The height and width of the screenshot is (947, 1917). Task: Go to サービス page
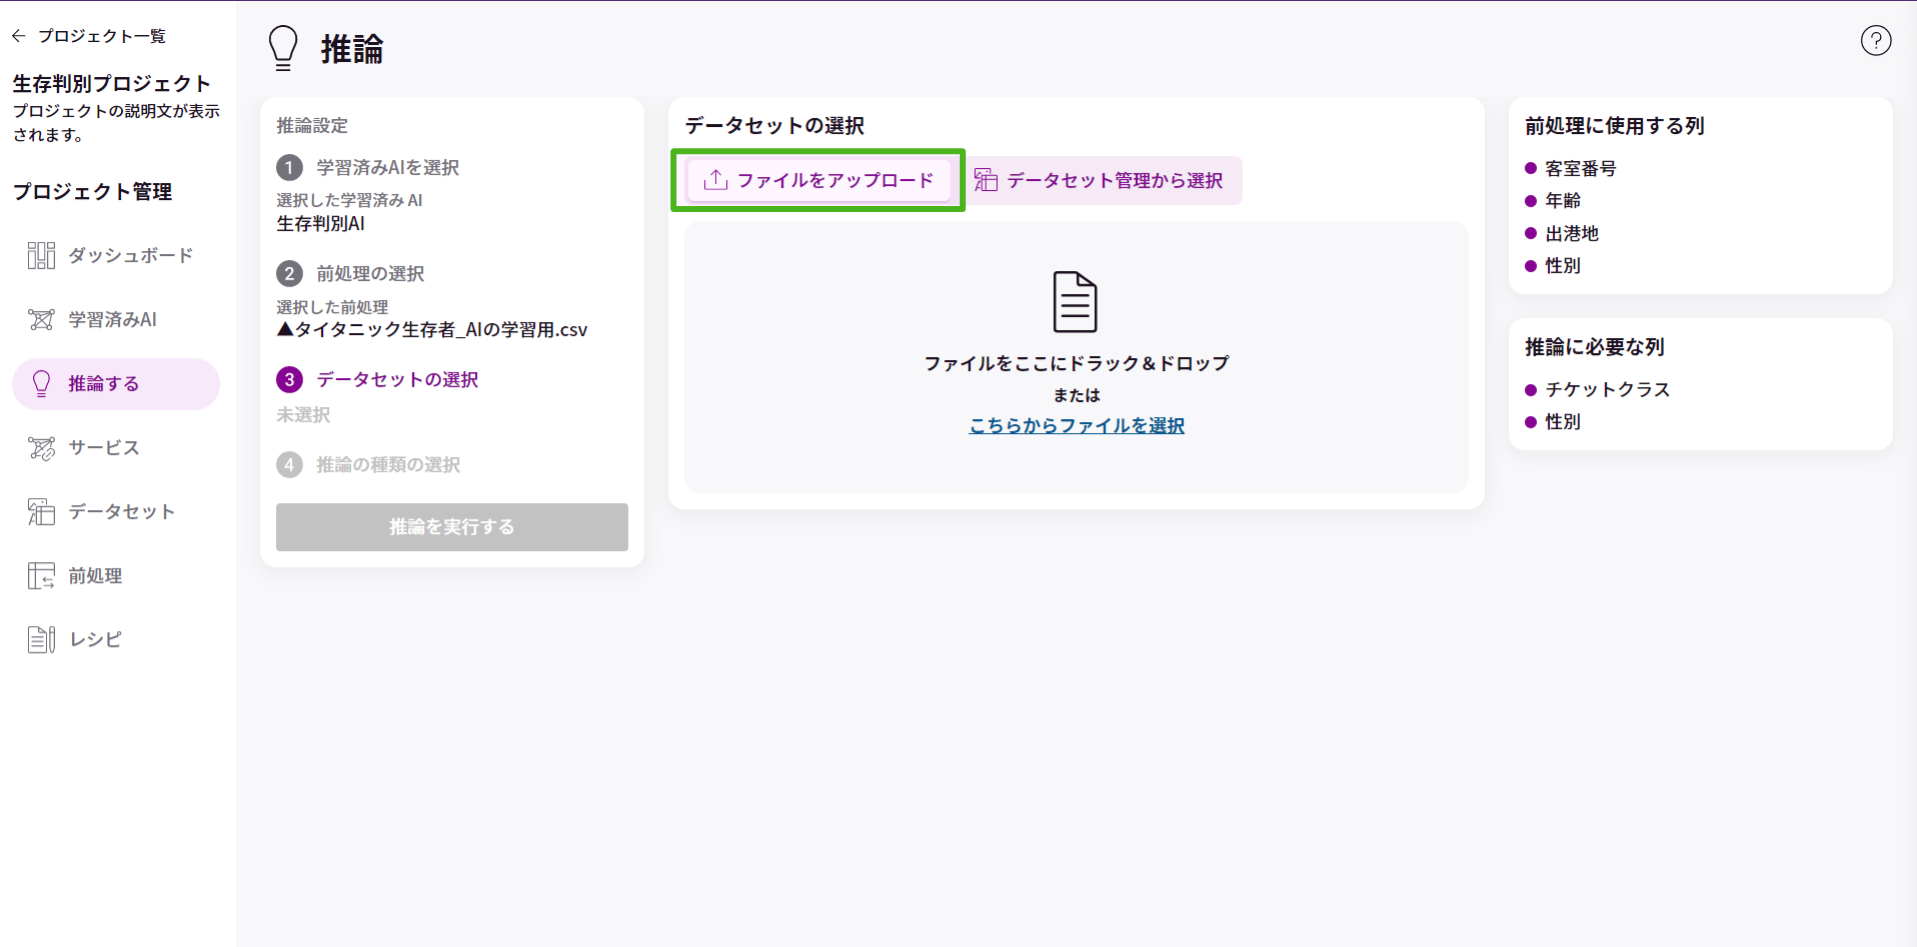point(116,448)
